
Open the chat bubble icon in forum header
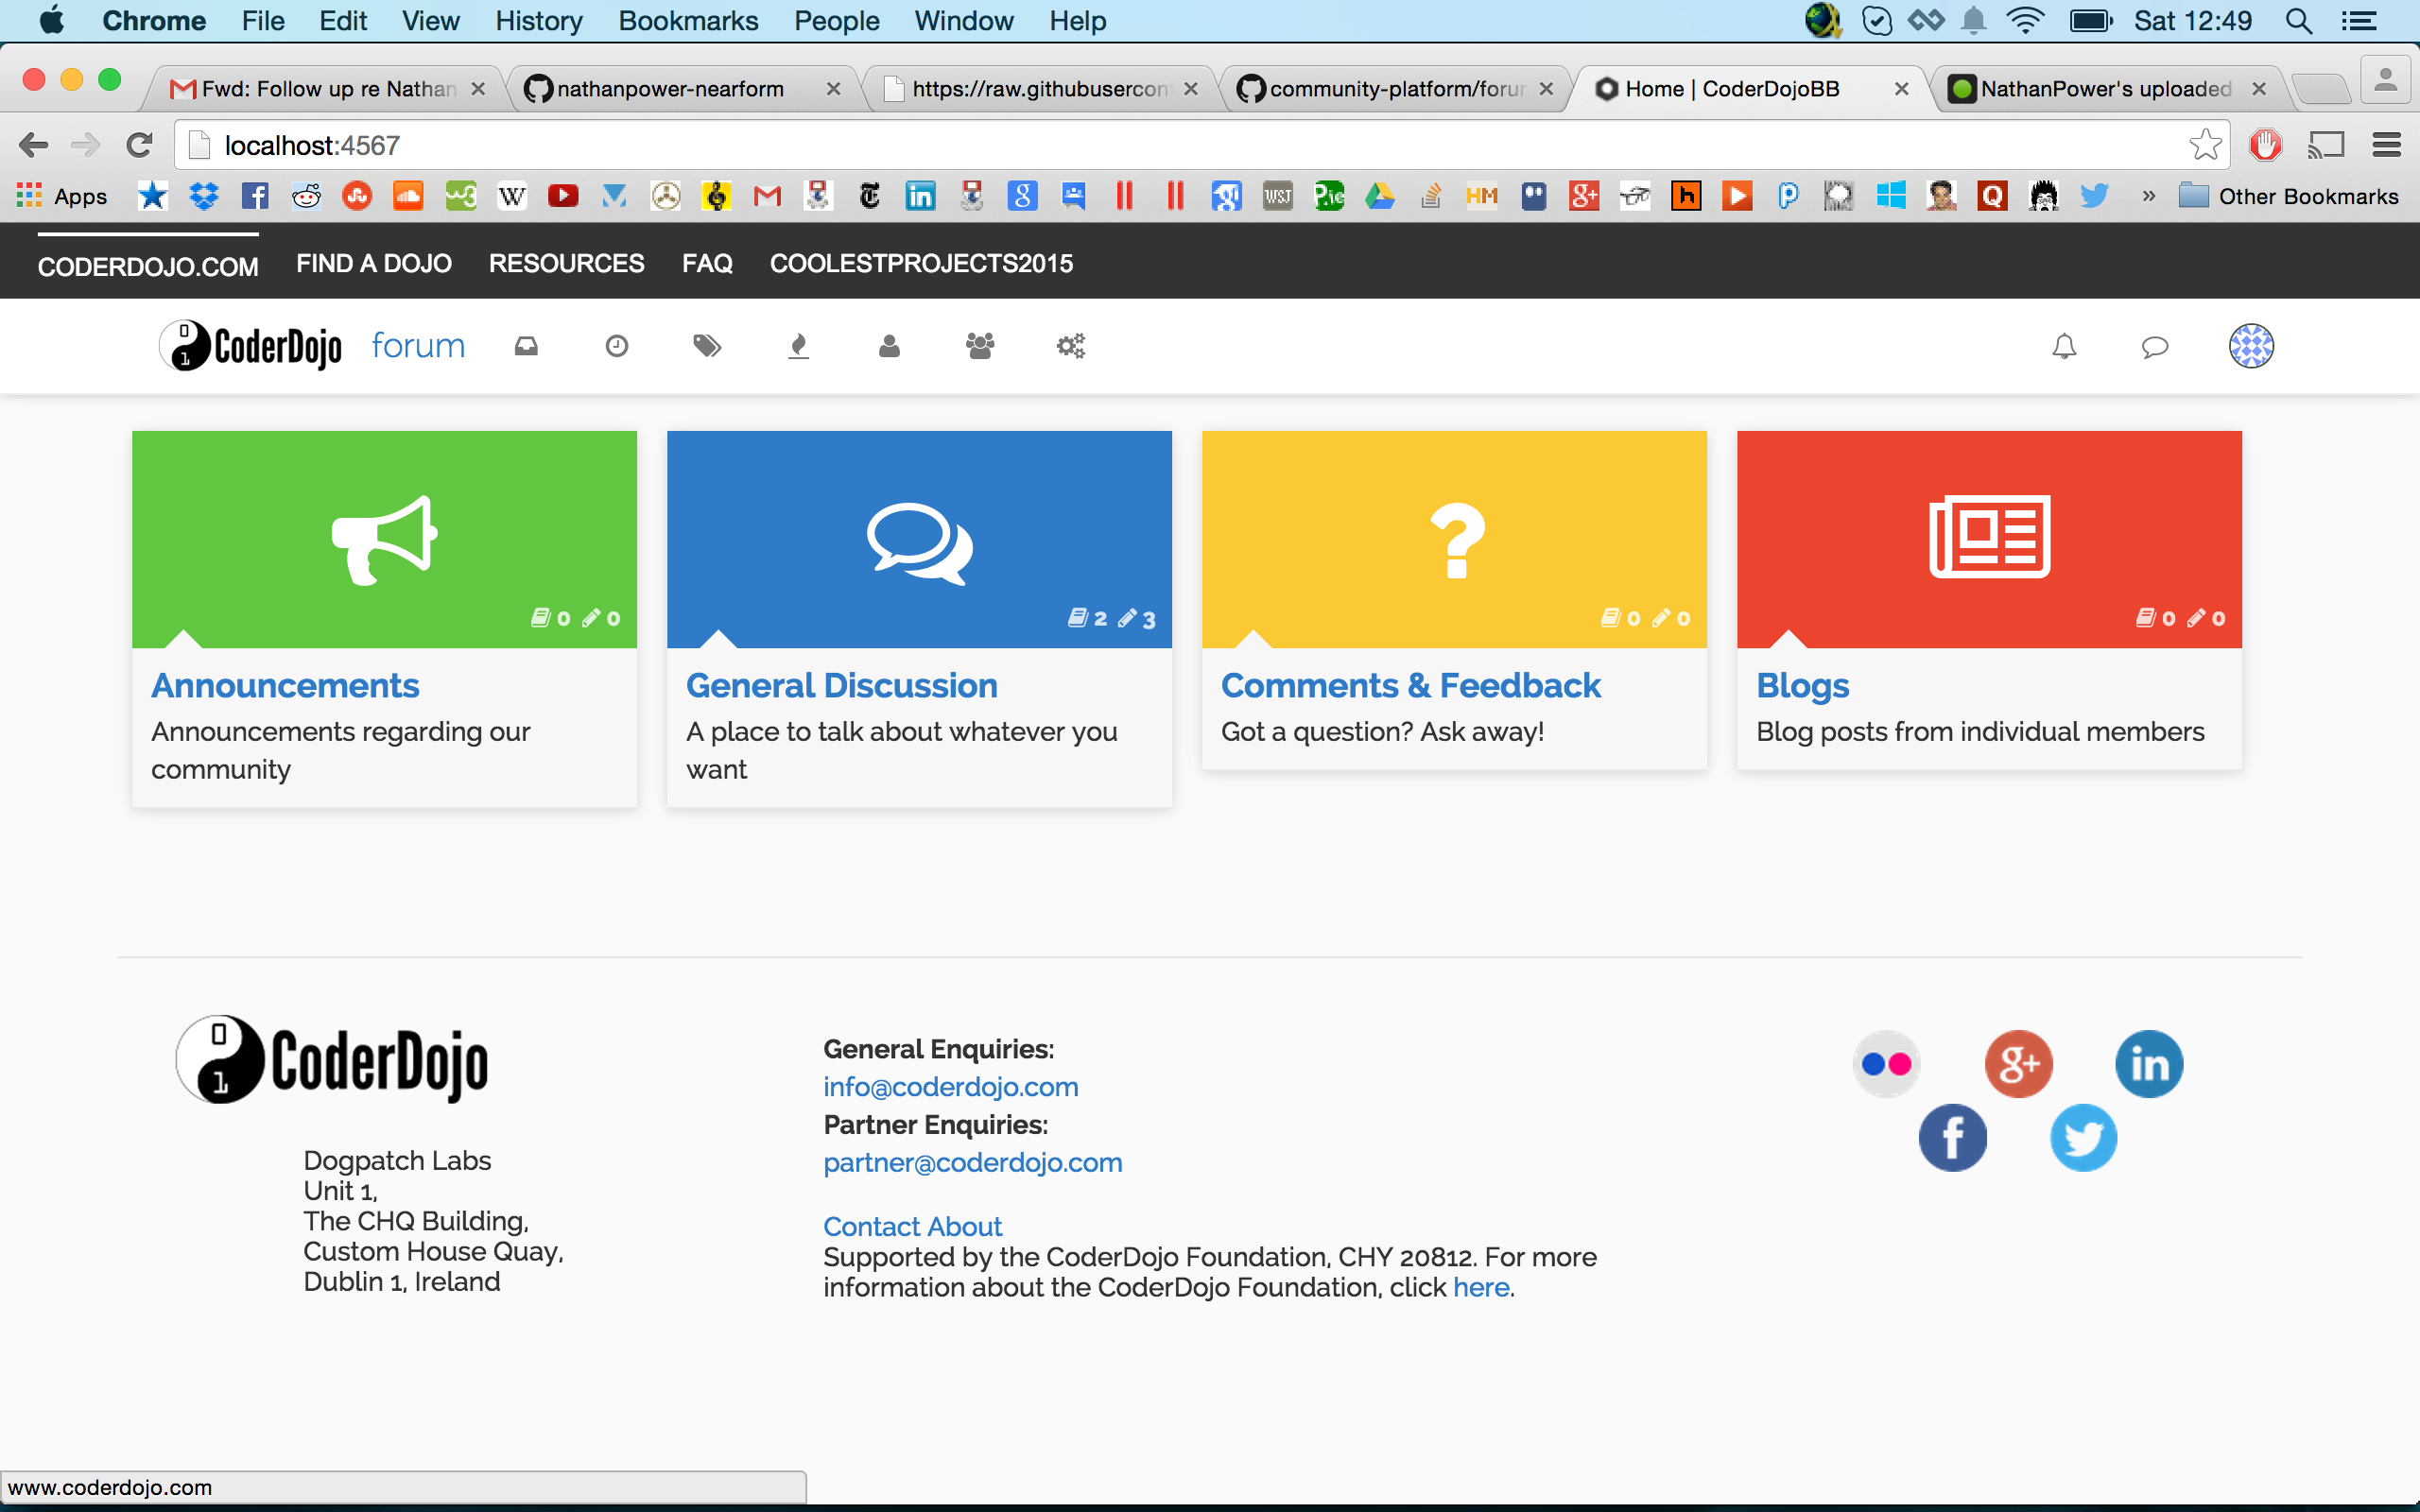point(2155,346)
